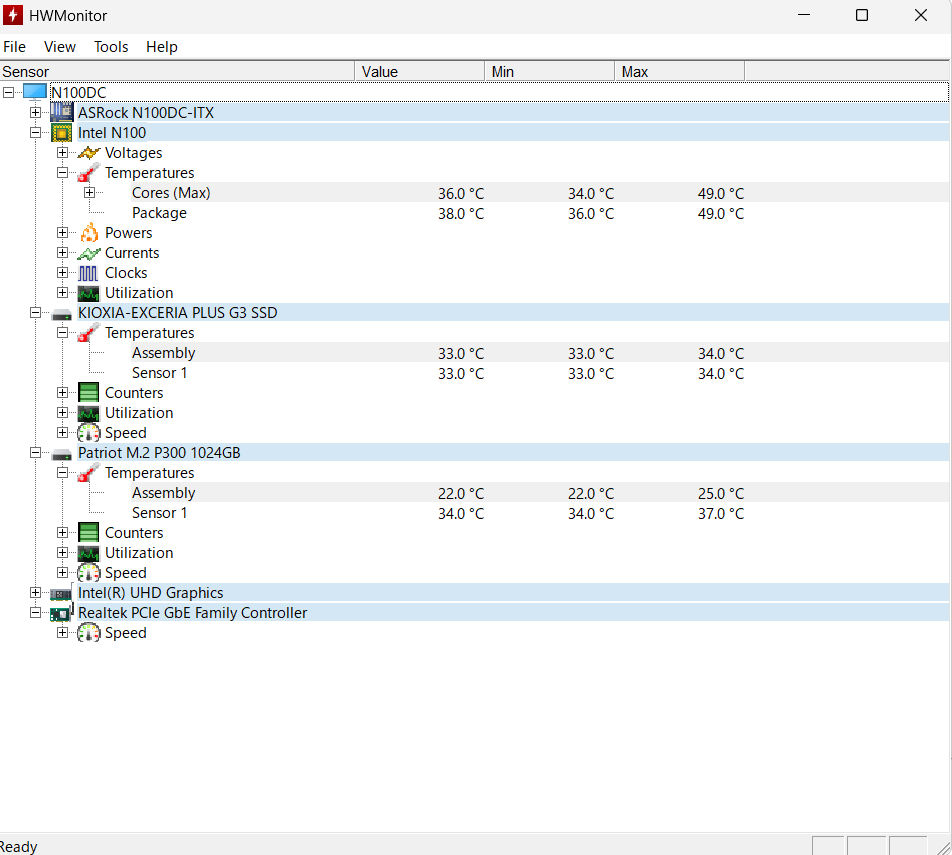Viewport: 952px width, 855px height.
Task: Expand the Intel(R) UHD Graphics node
Action: point(36,593)
